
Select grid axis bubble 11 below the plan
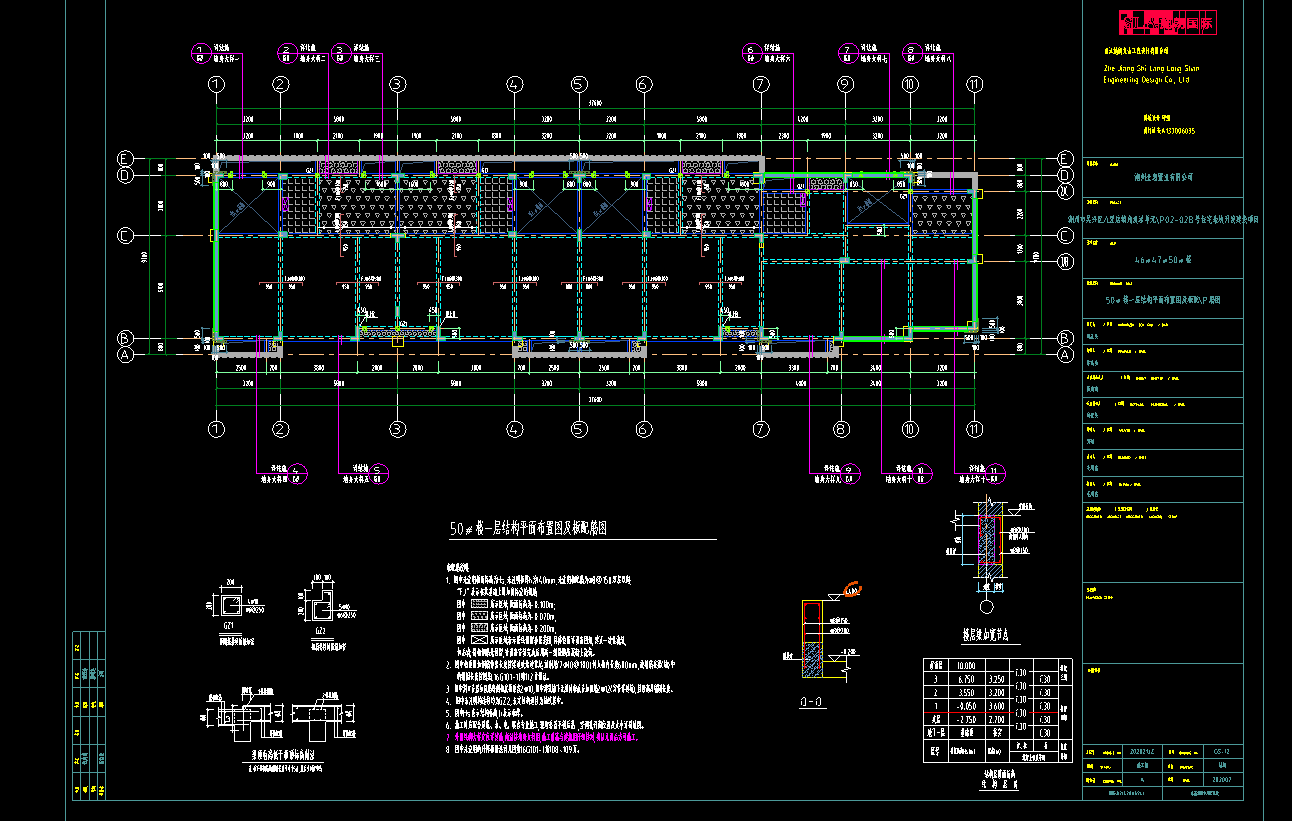(975, 430)
